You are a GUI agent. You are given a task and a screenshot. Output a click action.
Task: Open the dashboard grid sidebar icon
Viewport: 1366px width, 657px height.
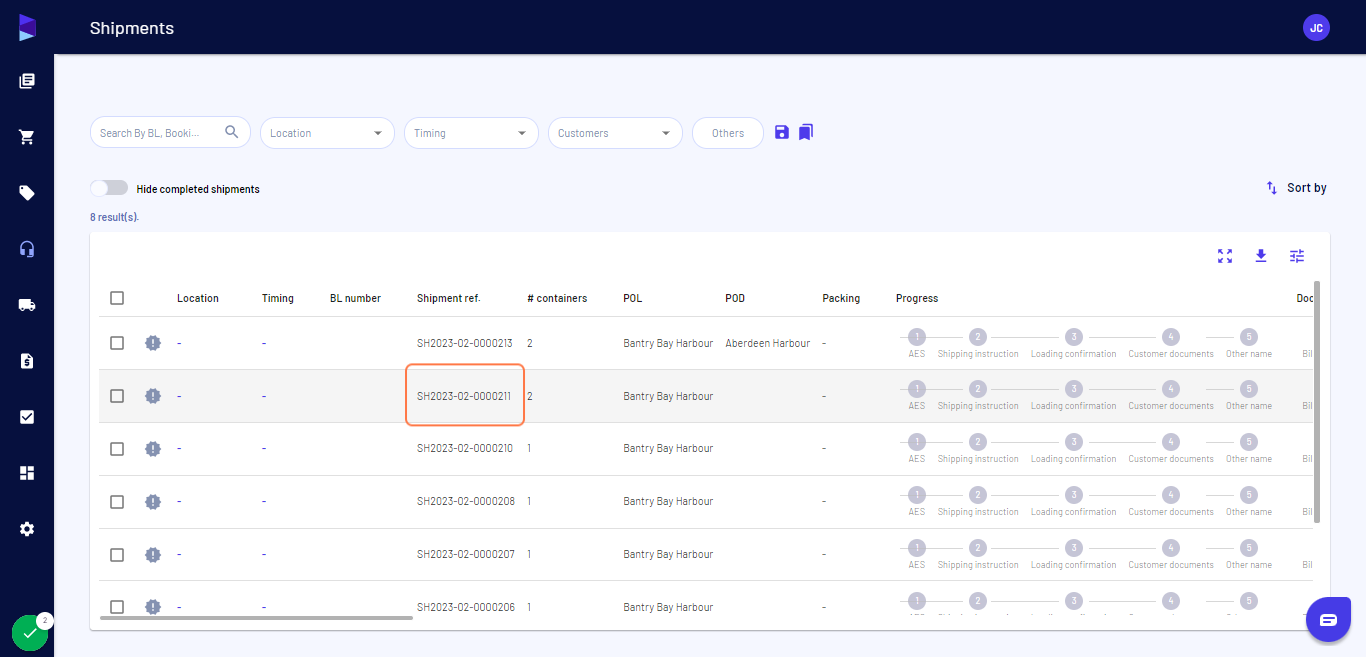pos(27,473)
